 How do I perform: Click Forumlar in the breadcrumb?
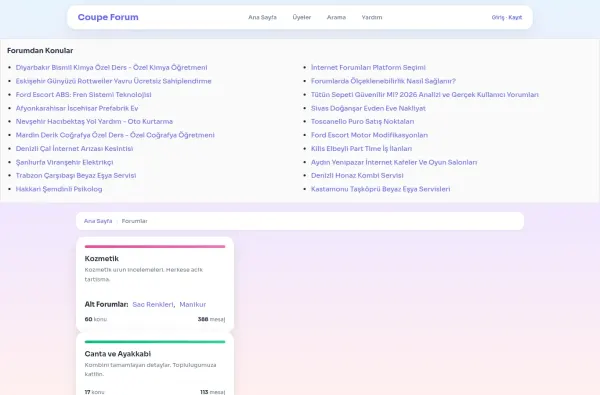pyautogui.click(x=134, y=221)
